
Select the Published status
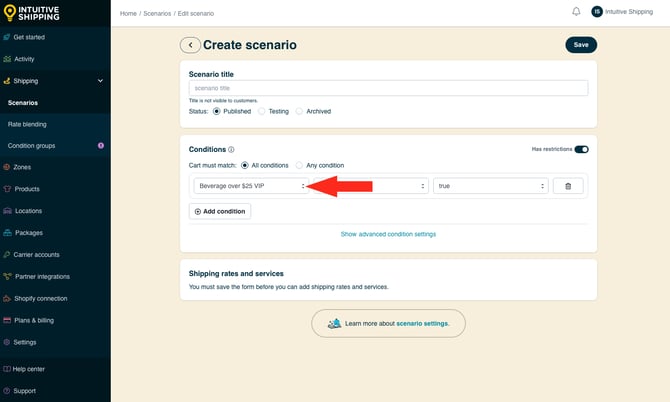click(217, 112)
